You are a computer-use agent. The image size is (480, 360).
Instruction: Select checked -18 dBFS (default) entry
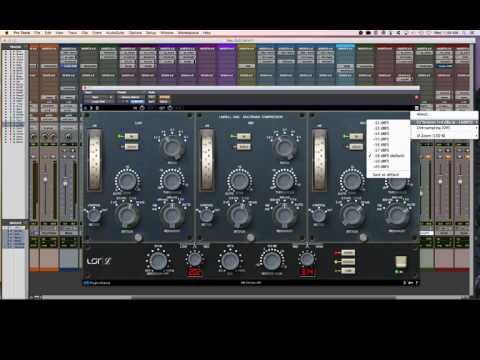point(389,156)
